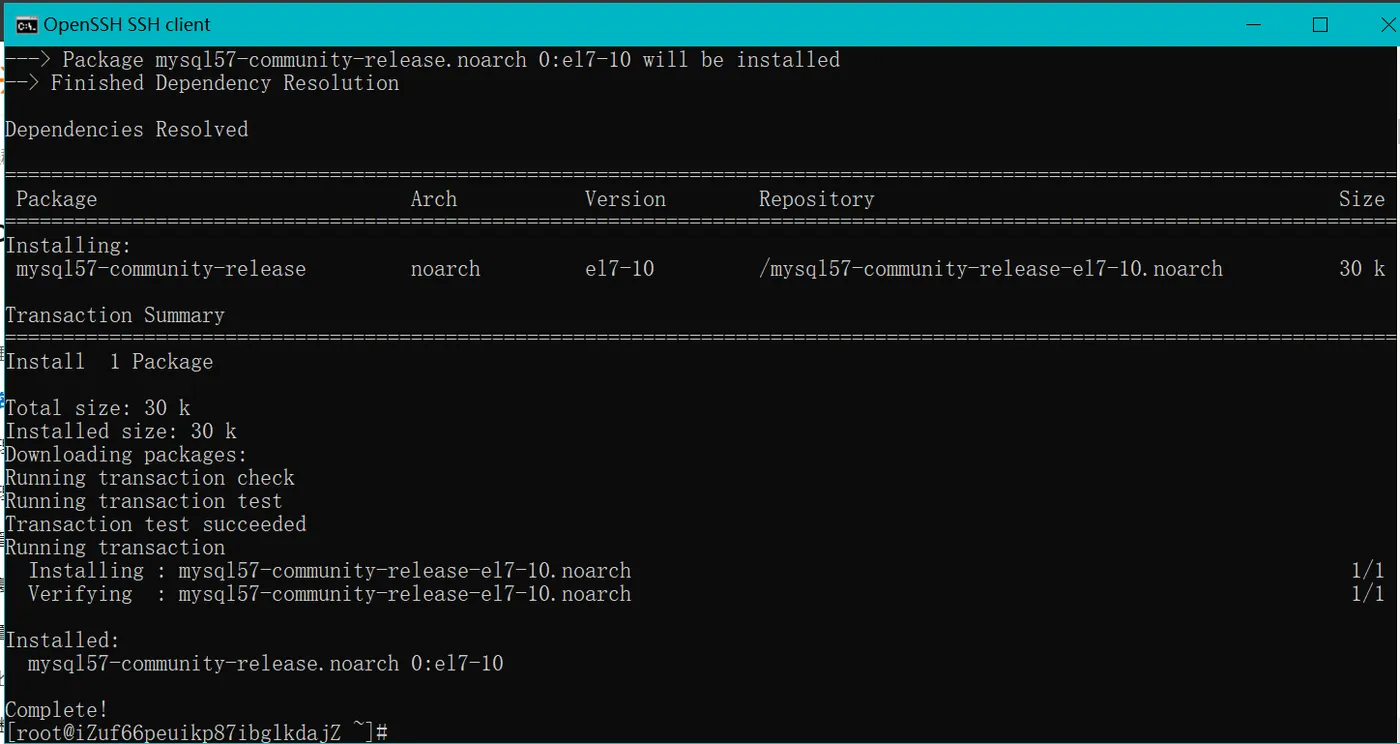
Task: Click the '1/1' counter on the Installing line
Action: (1368, 571)
